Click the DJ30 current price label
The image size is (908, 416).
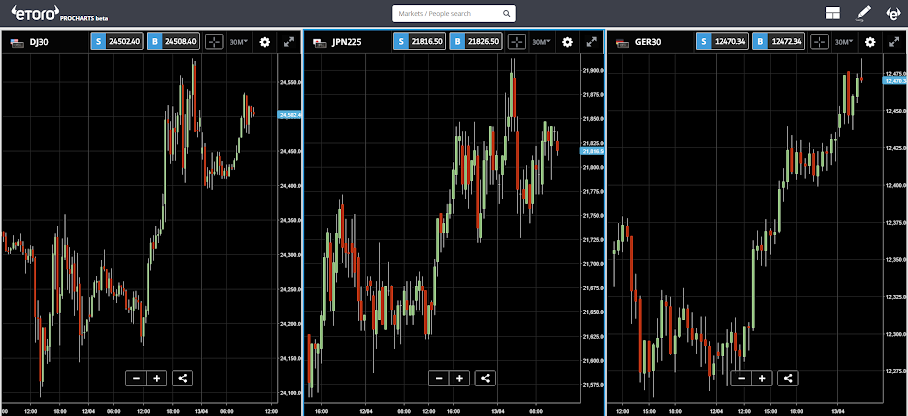290,115
